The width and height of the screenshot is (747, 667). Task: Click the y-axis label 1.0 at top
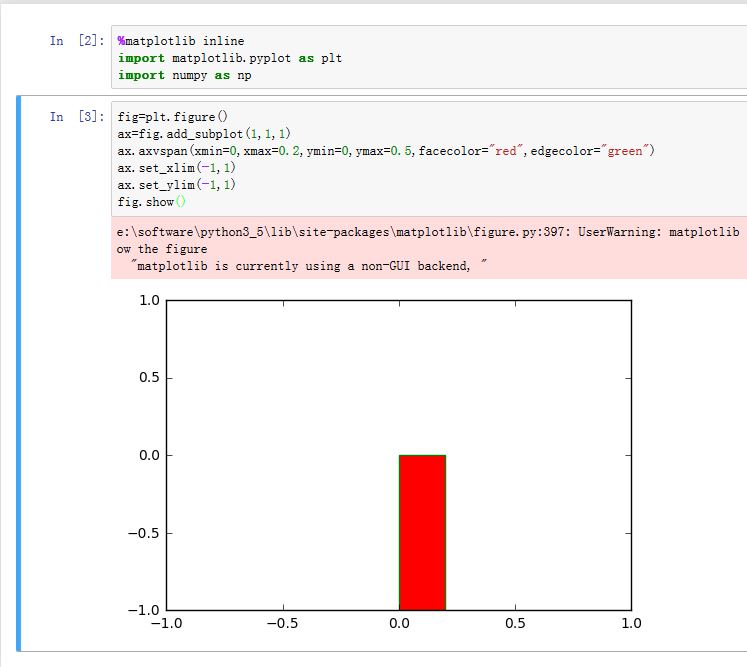(149, 300)
